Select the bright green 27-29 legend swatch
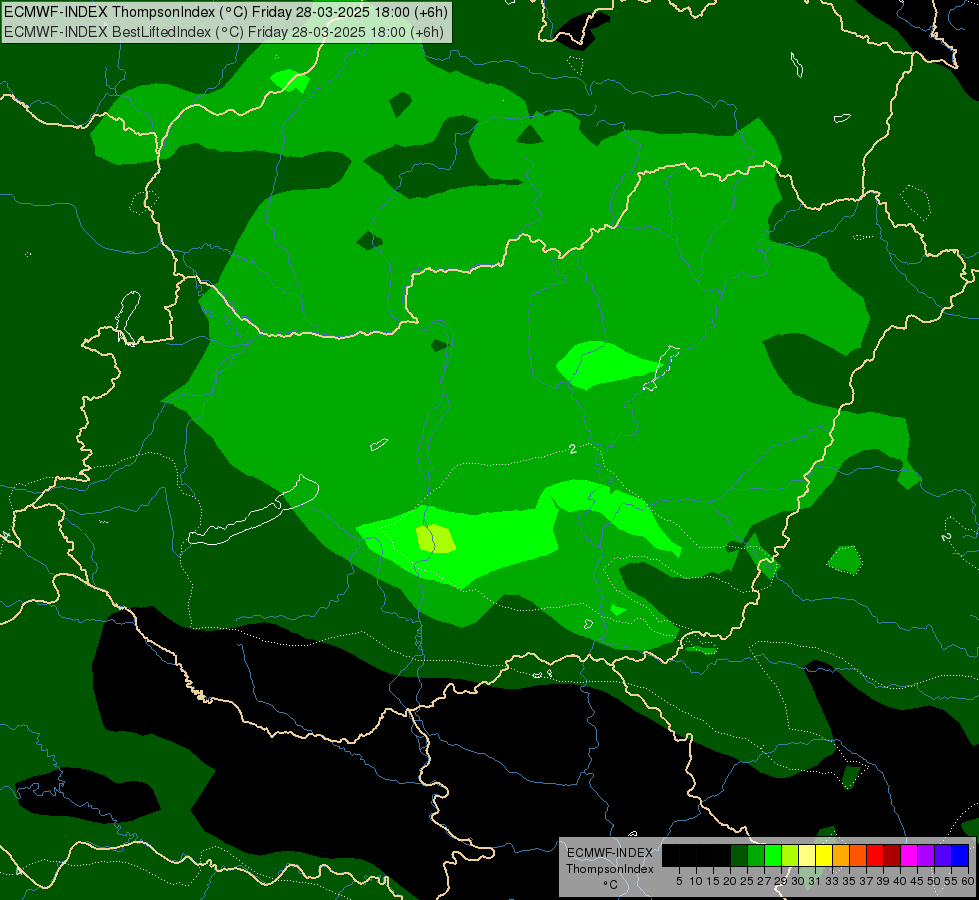Viewport: 979px width, 900px height. tap(773, 855)
